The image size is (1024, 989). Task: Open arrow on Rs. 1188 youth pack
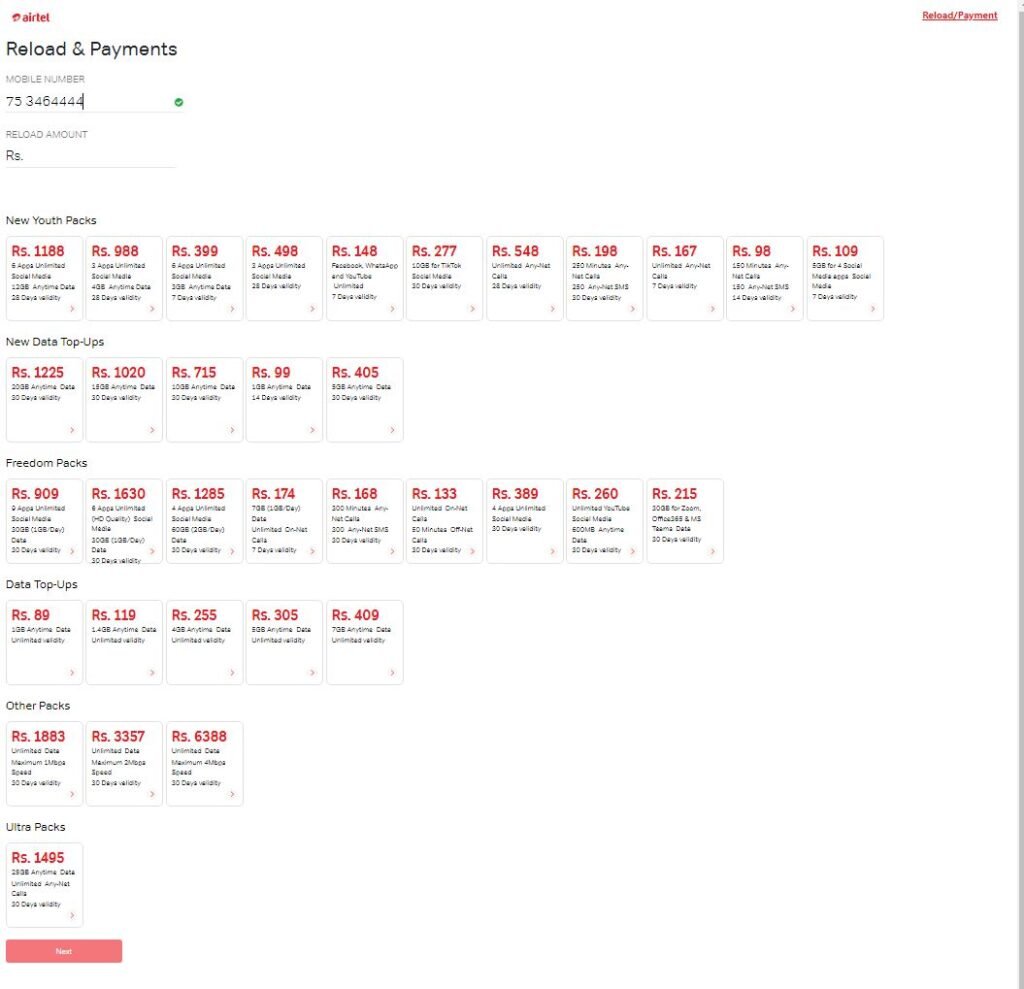[x=72, y=308]
